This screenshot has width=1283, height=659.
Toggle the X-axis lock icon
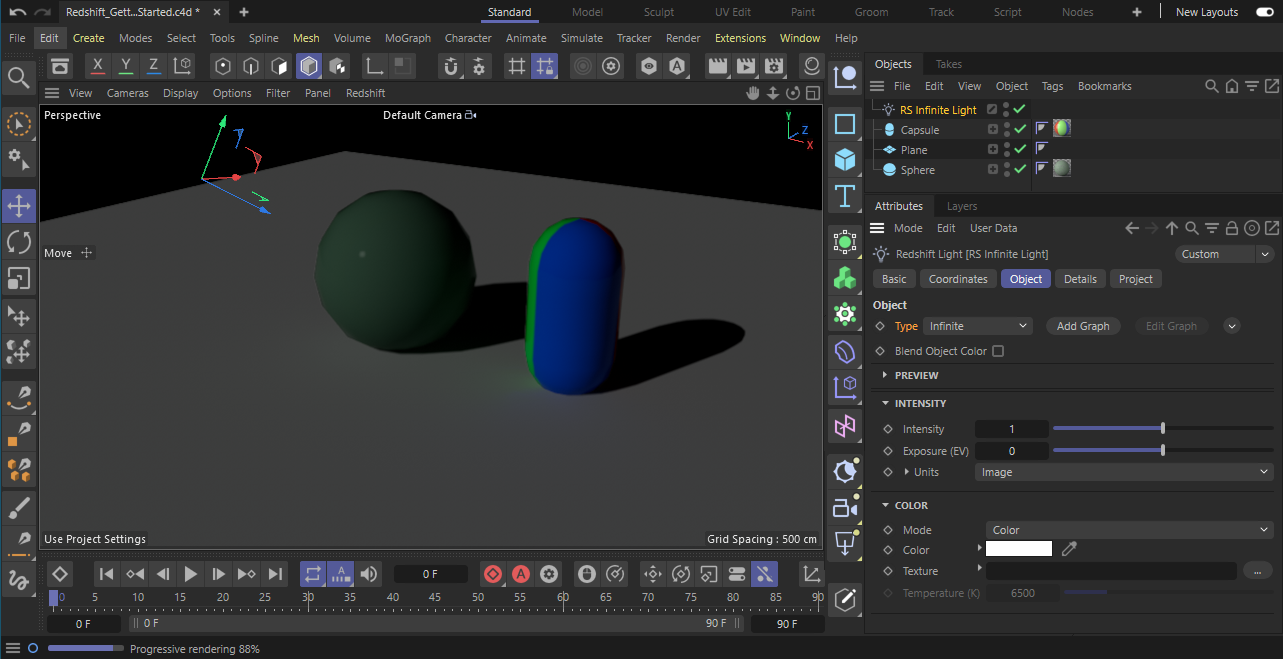coord(97,66)
